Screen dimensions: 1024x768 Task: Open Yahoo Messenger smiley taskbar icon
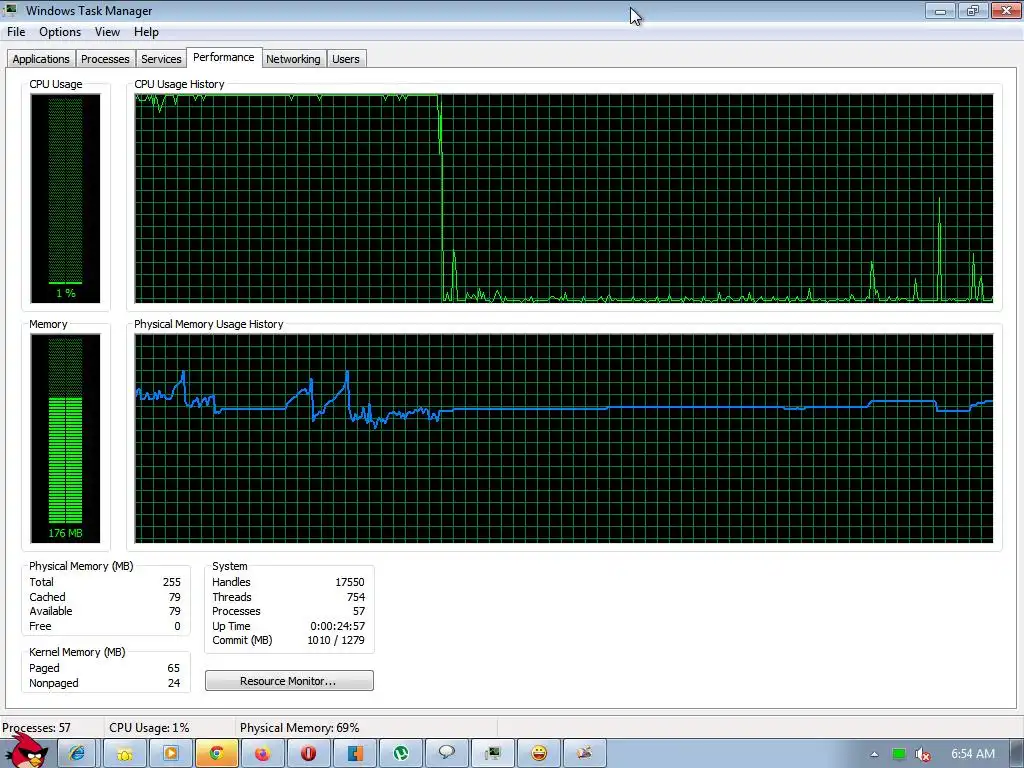click(x=539, y=754)
